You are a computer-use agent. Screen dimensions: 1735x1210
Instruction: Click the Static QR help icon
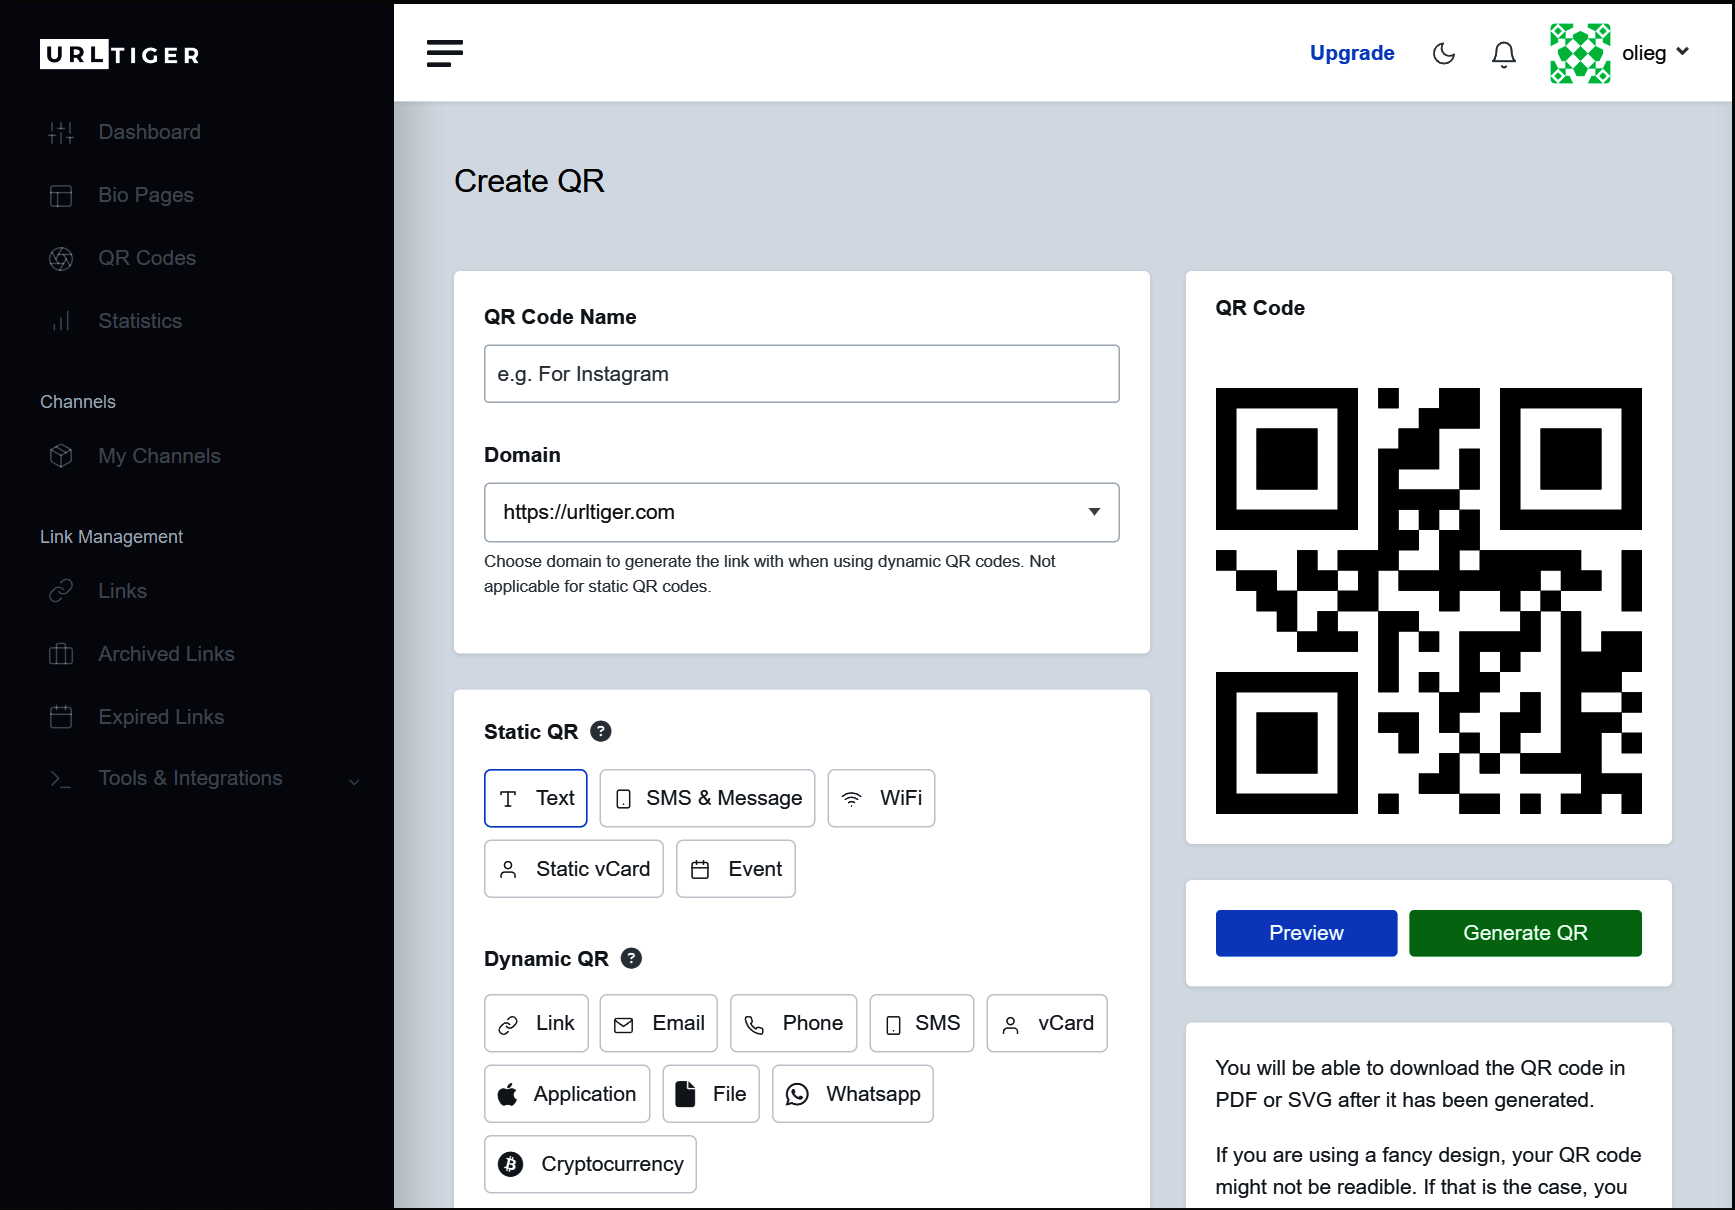click(601, 731)
